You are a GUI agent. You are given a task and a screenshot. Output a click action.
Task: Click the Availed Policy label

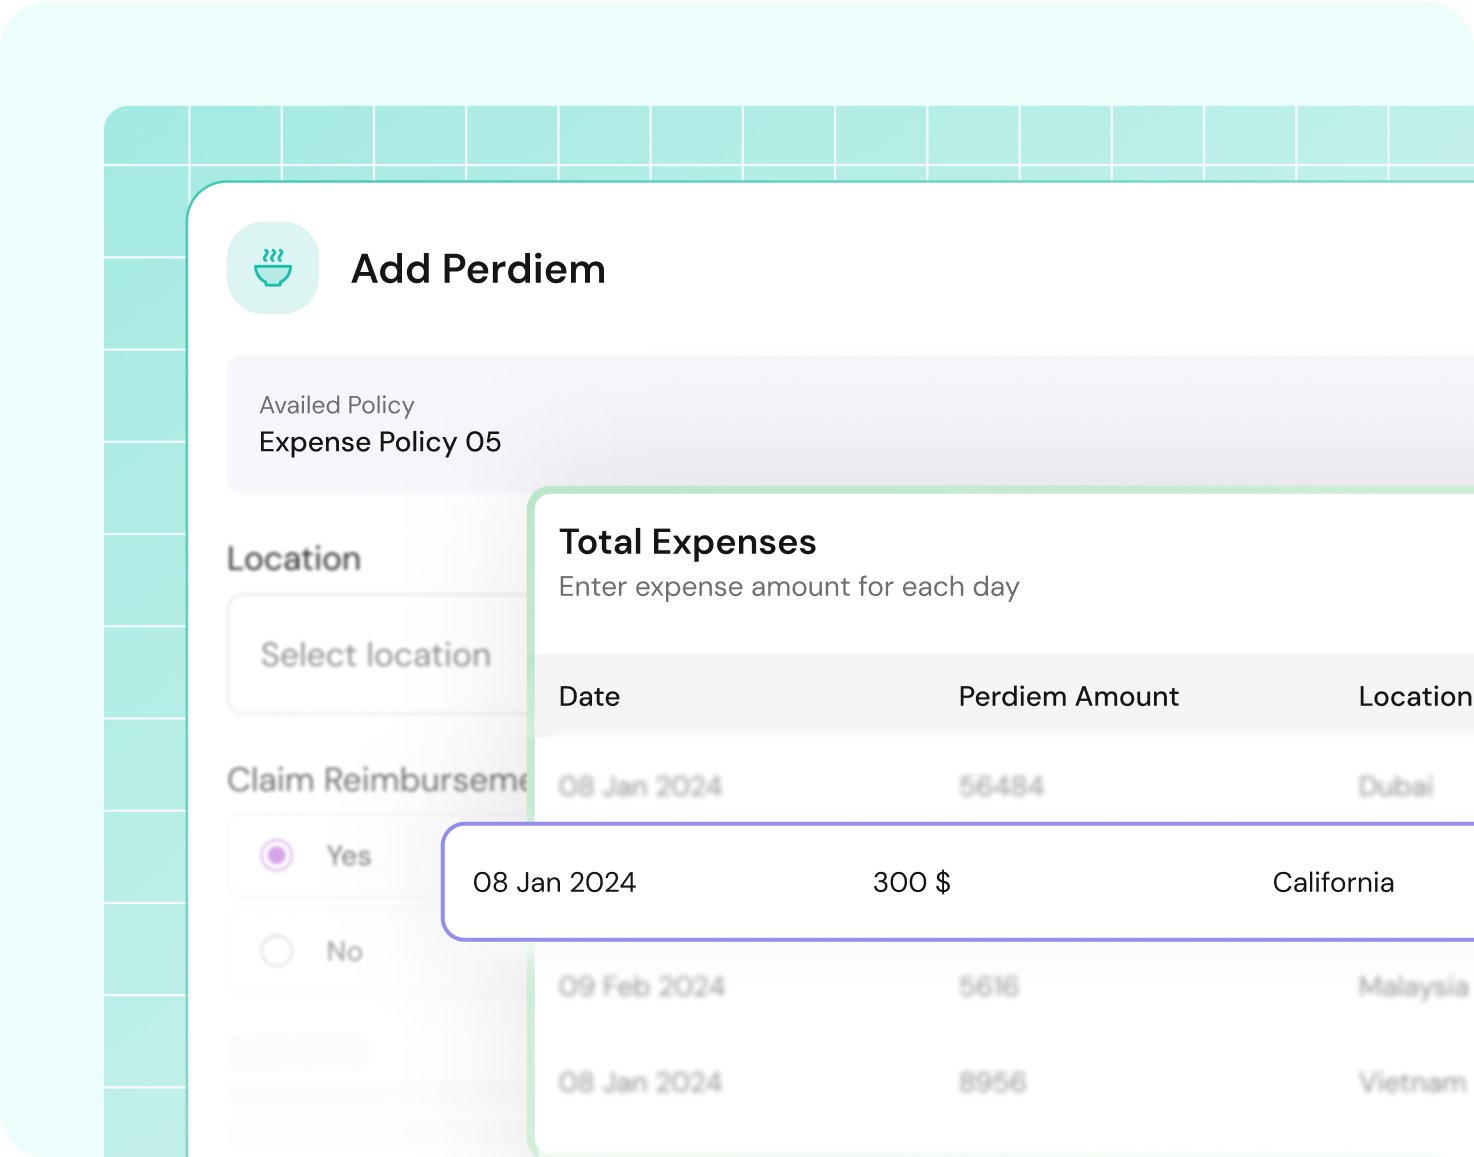(x=337, y=405)
